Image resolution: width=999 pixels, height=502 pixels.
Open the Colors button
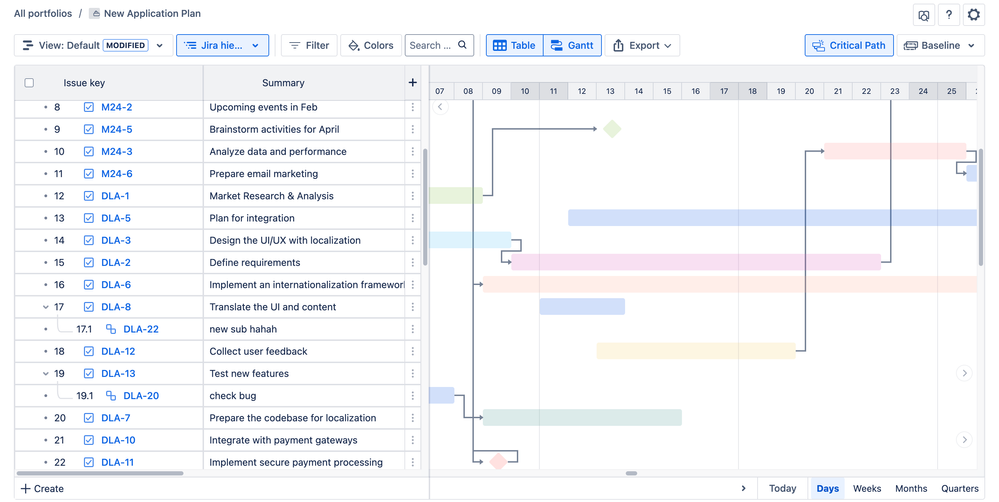(371, 45)
